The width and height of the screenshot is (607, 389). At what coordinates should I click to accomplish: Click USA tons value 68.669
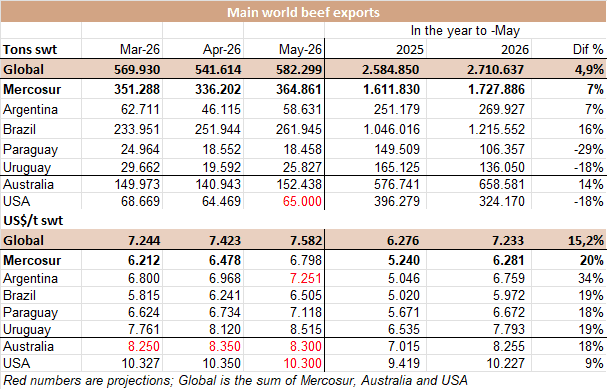pyautogui.click(x=140, y=201)
